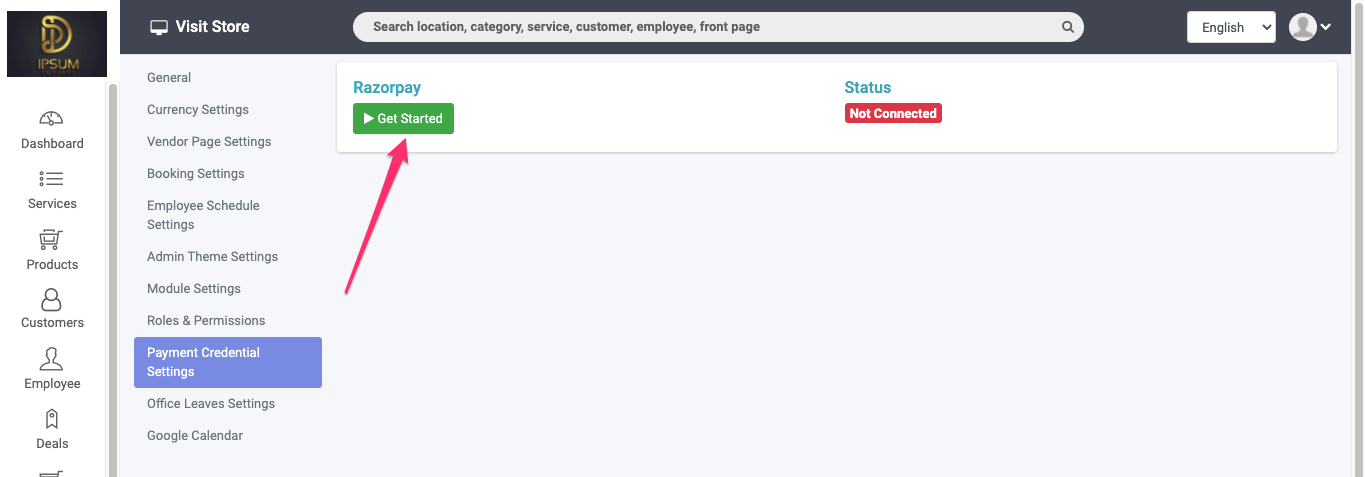Open the Customers person icon
Screen dimensions: 1365x477
(52, 299)
